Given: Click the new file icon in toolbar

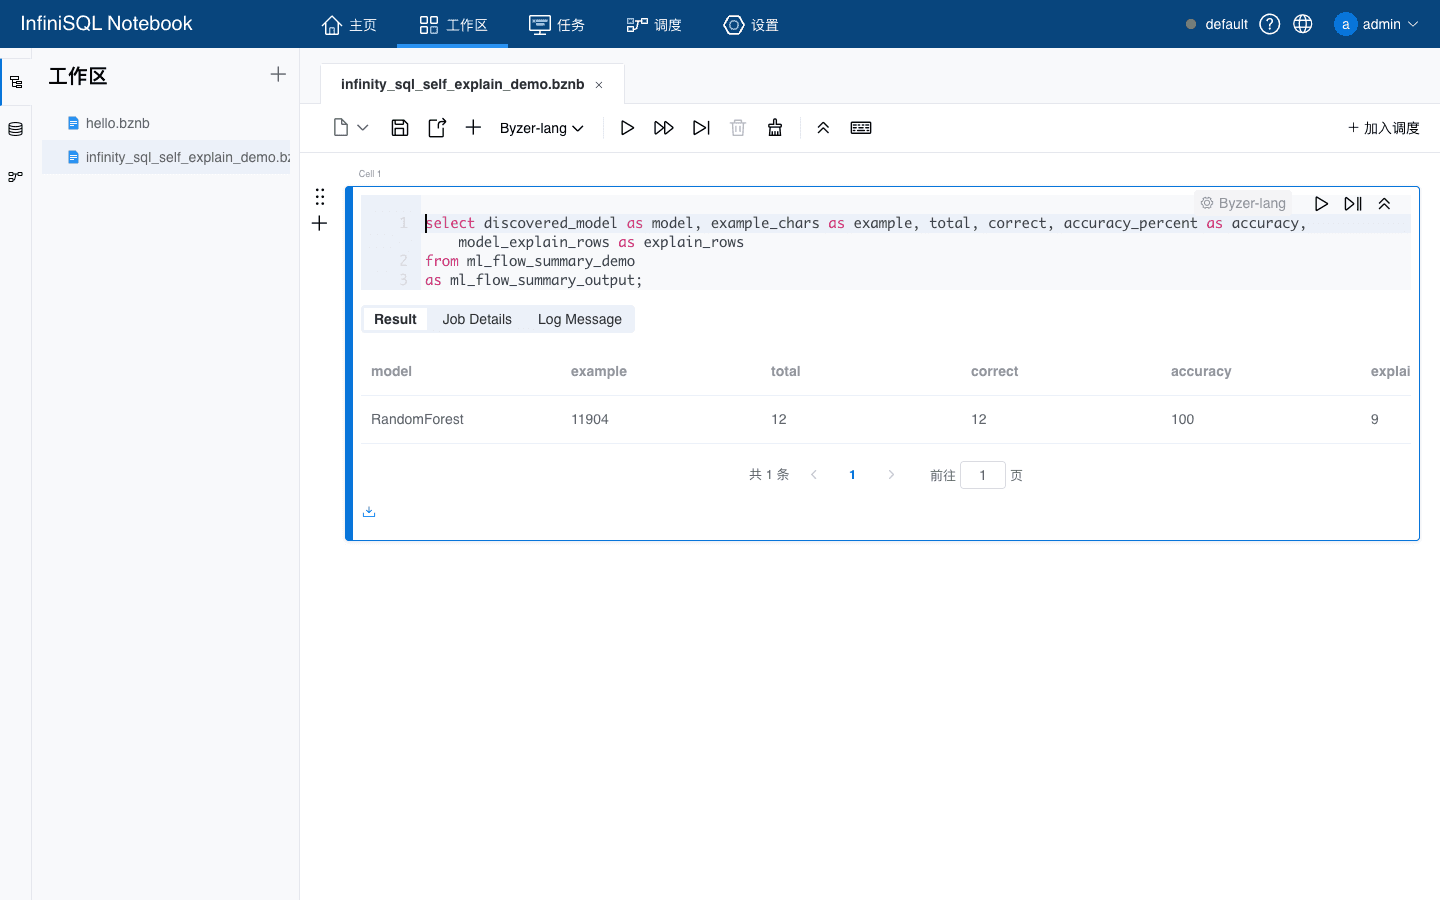Looking at the screenshot, I should tap(341, 128).
